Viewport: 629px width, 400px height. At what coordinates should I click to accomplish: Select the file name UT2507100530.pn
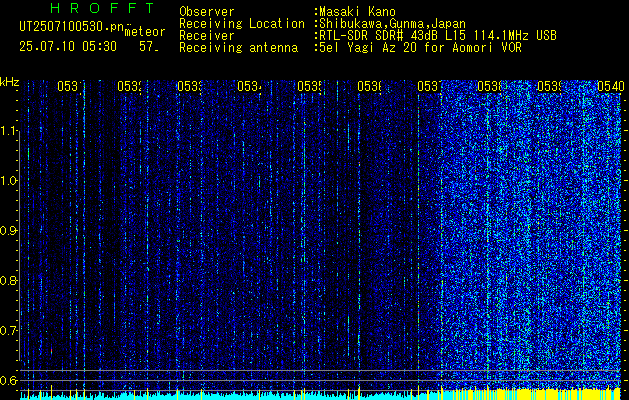[71, 27]
